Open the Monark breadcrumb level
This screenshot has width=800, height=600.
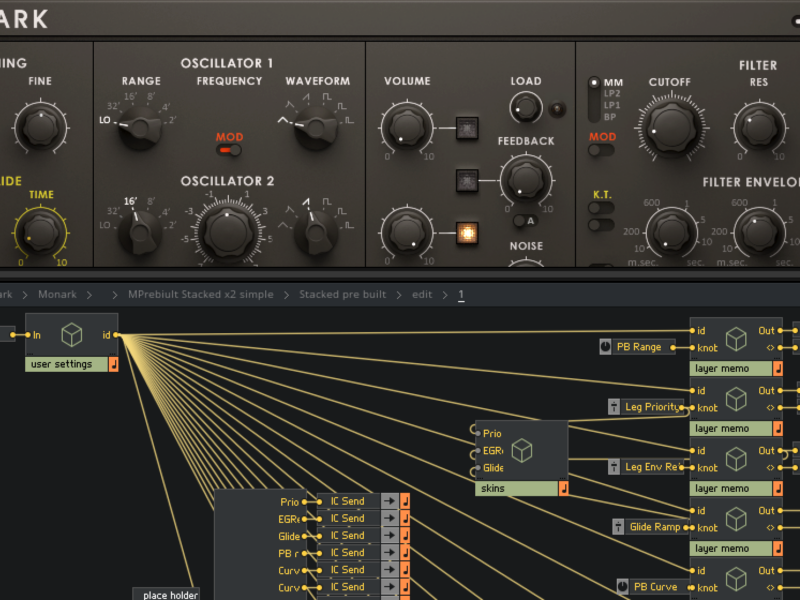(57, 295)
